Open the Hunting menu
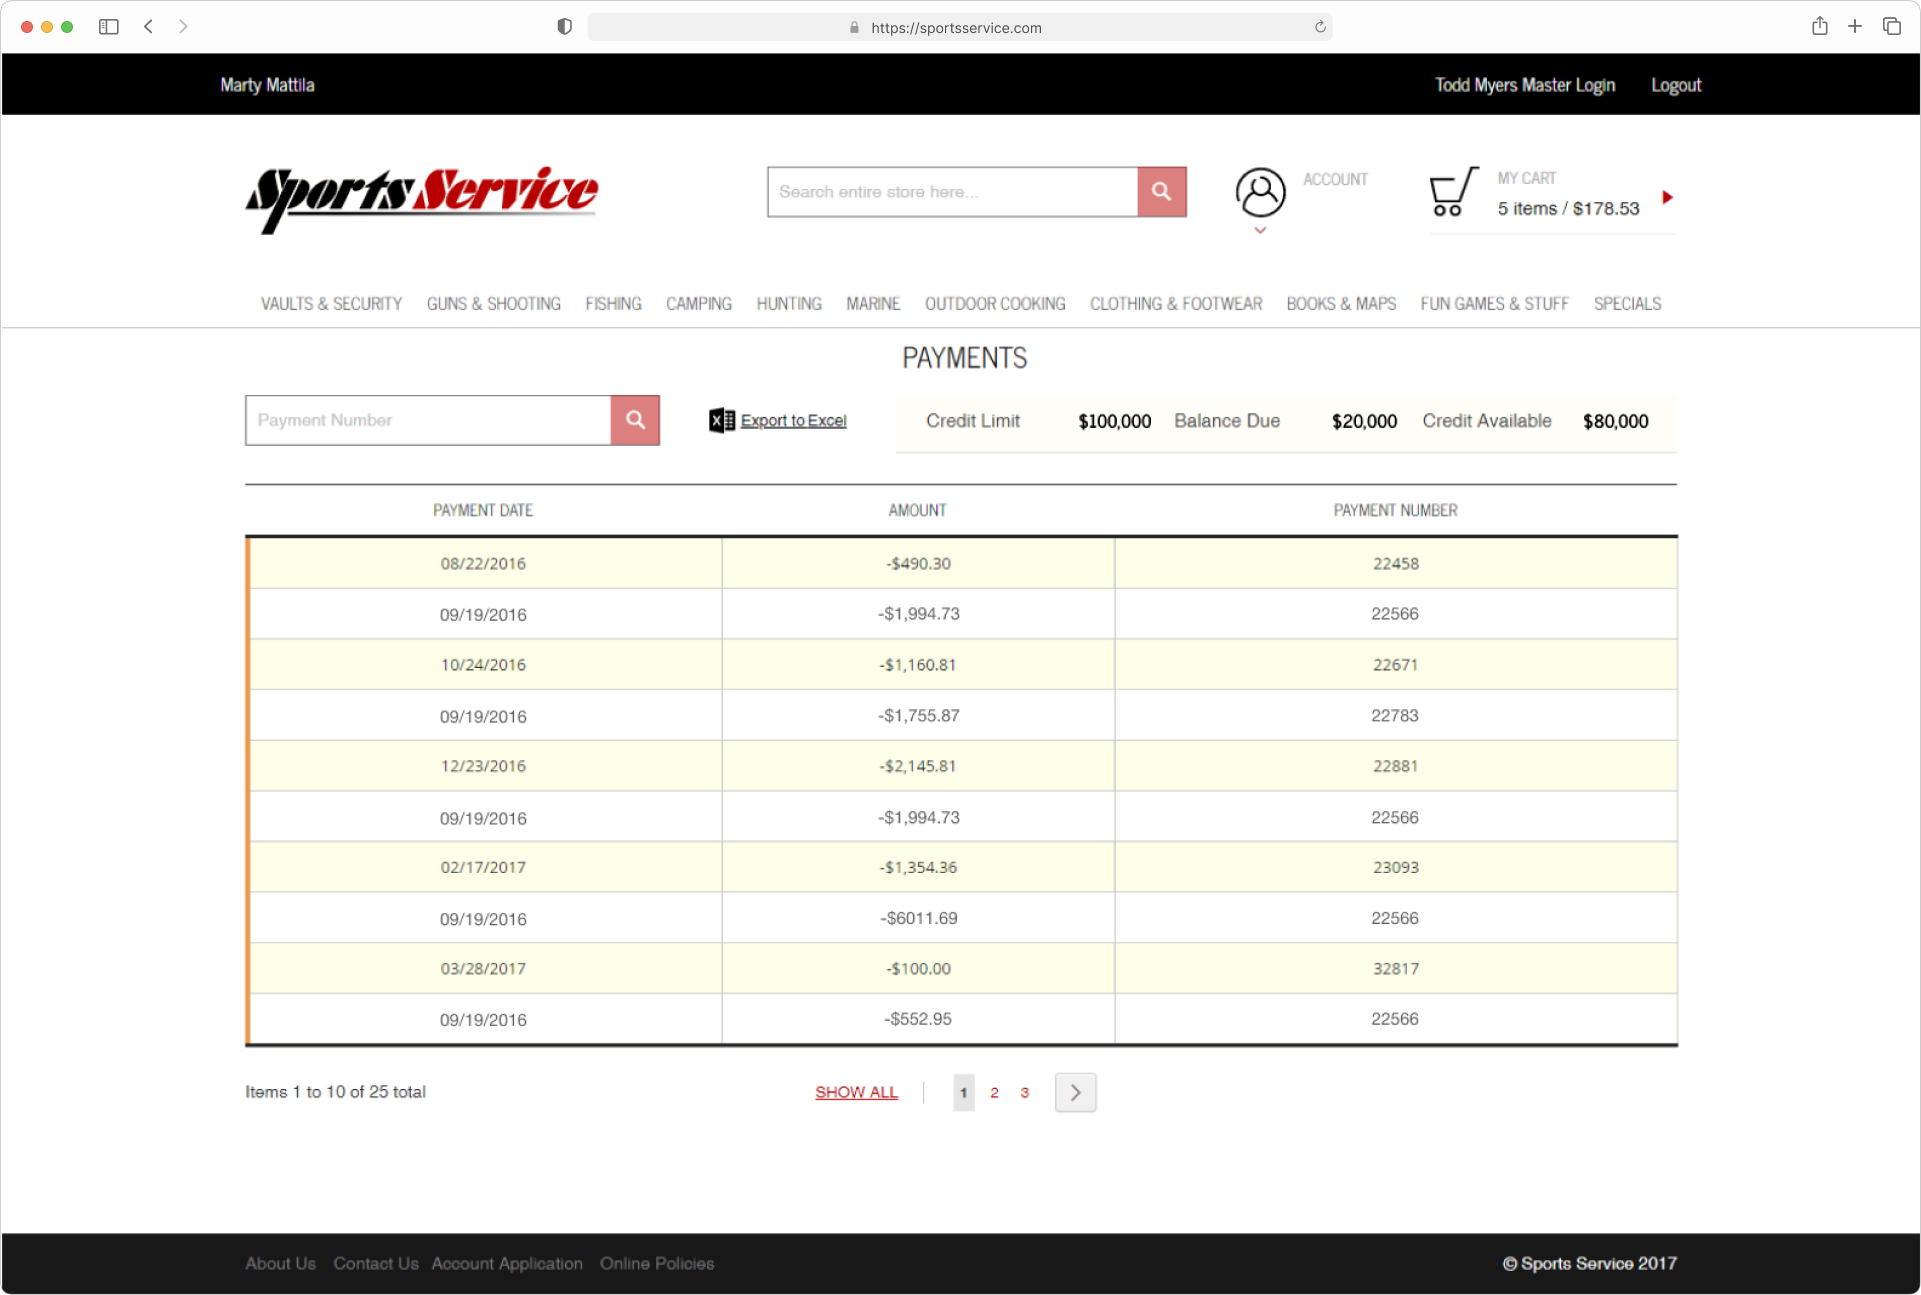 tap(789, 304)
